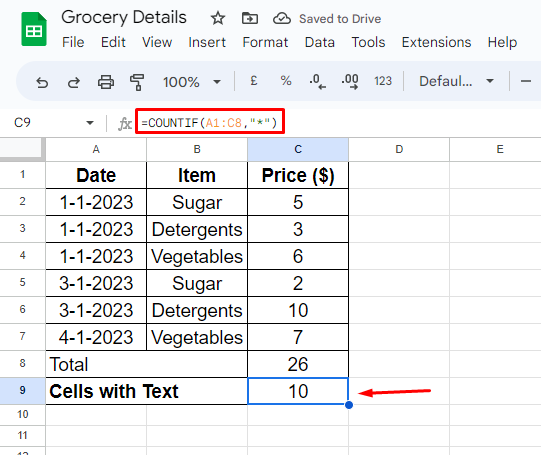Click price cell showing 6

(x=298, y=256)
